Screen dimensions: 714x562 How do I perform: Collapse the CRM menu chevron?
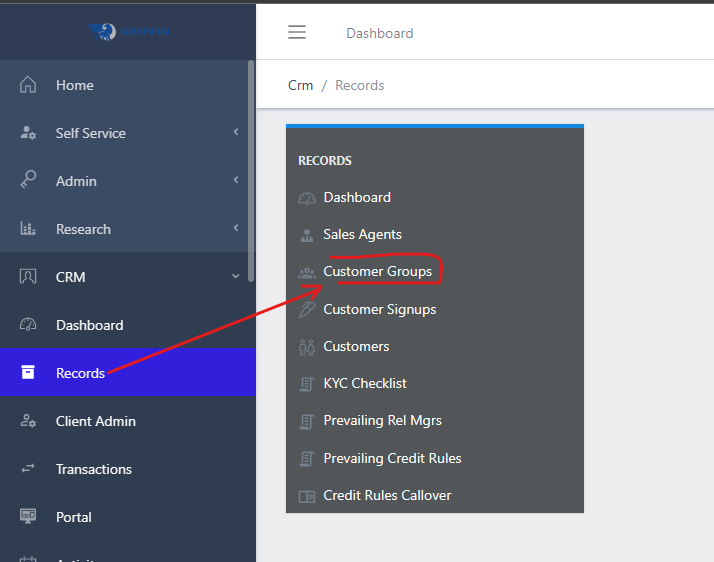pyautogui.click(x=236, y=277)
